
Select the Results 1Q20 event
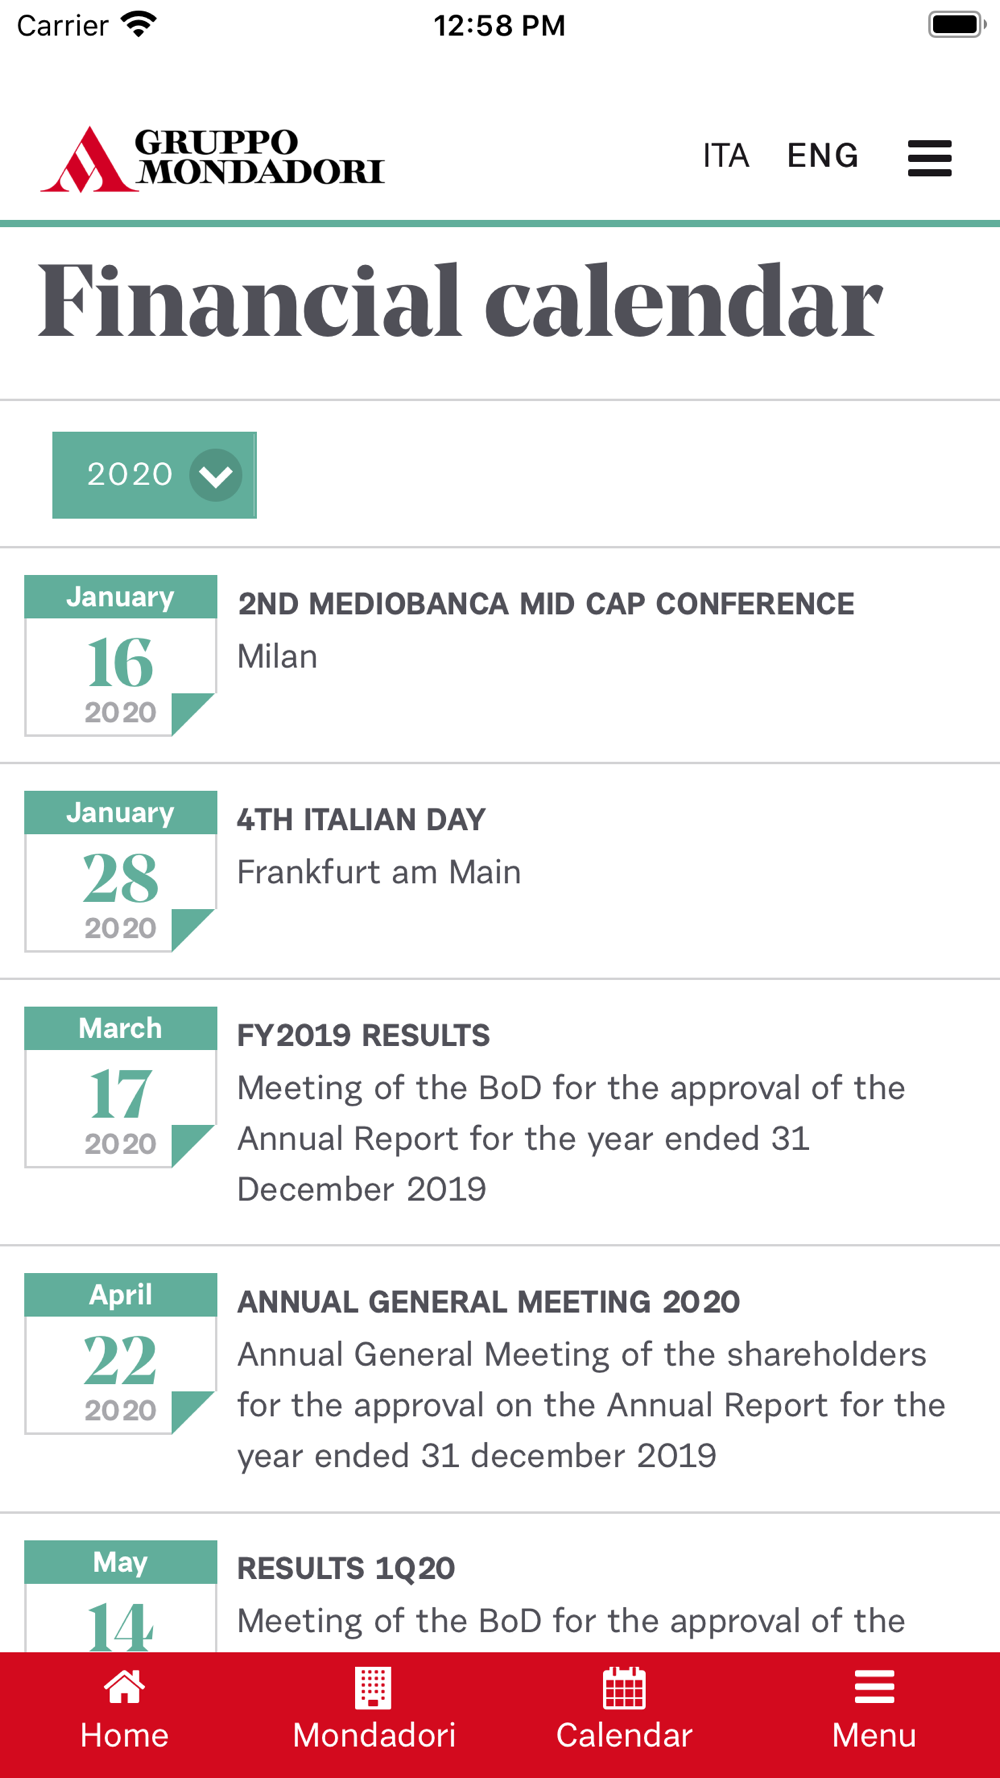pos(346,1569)
